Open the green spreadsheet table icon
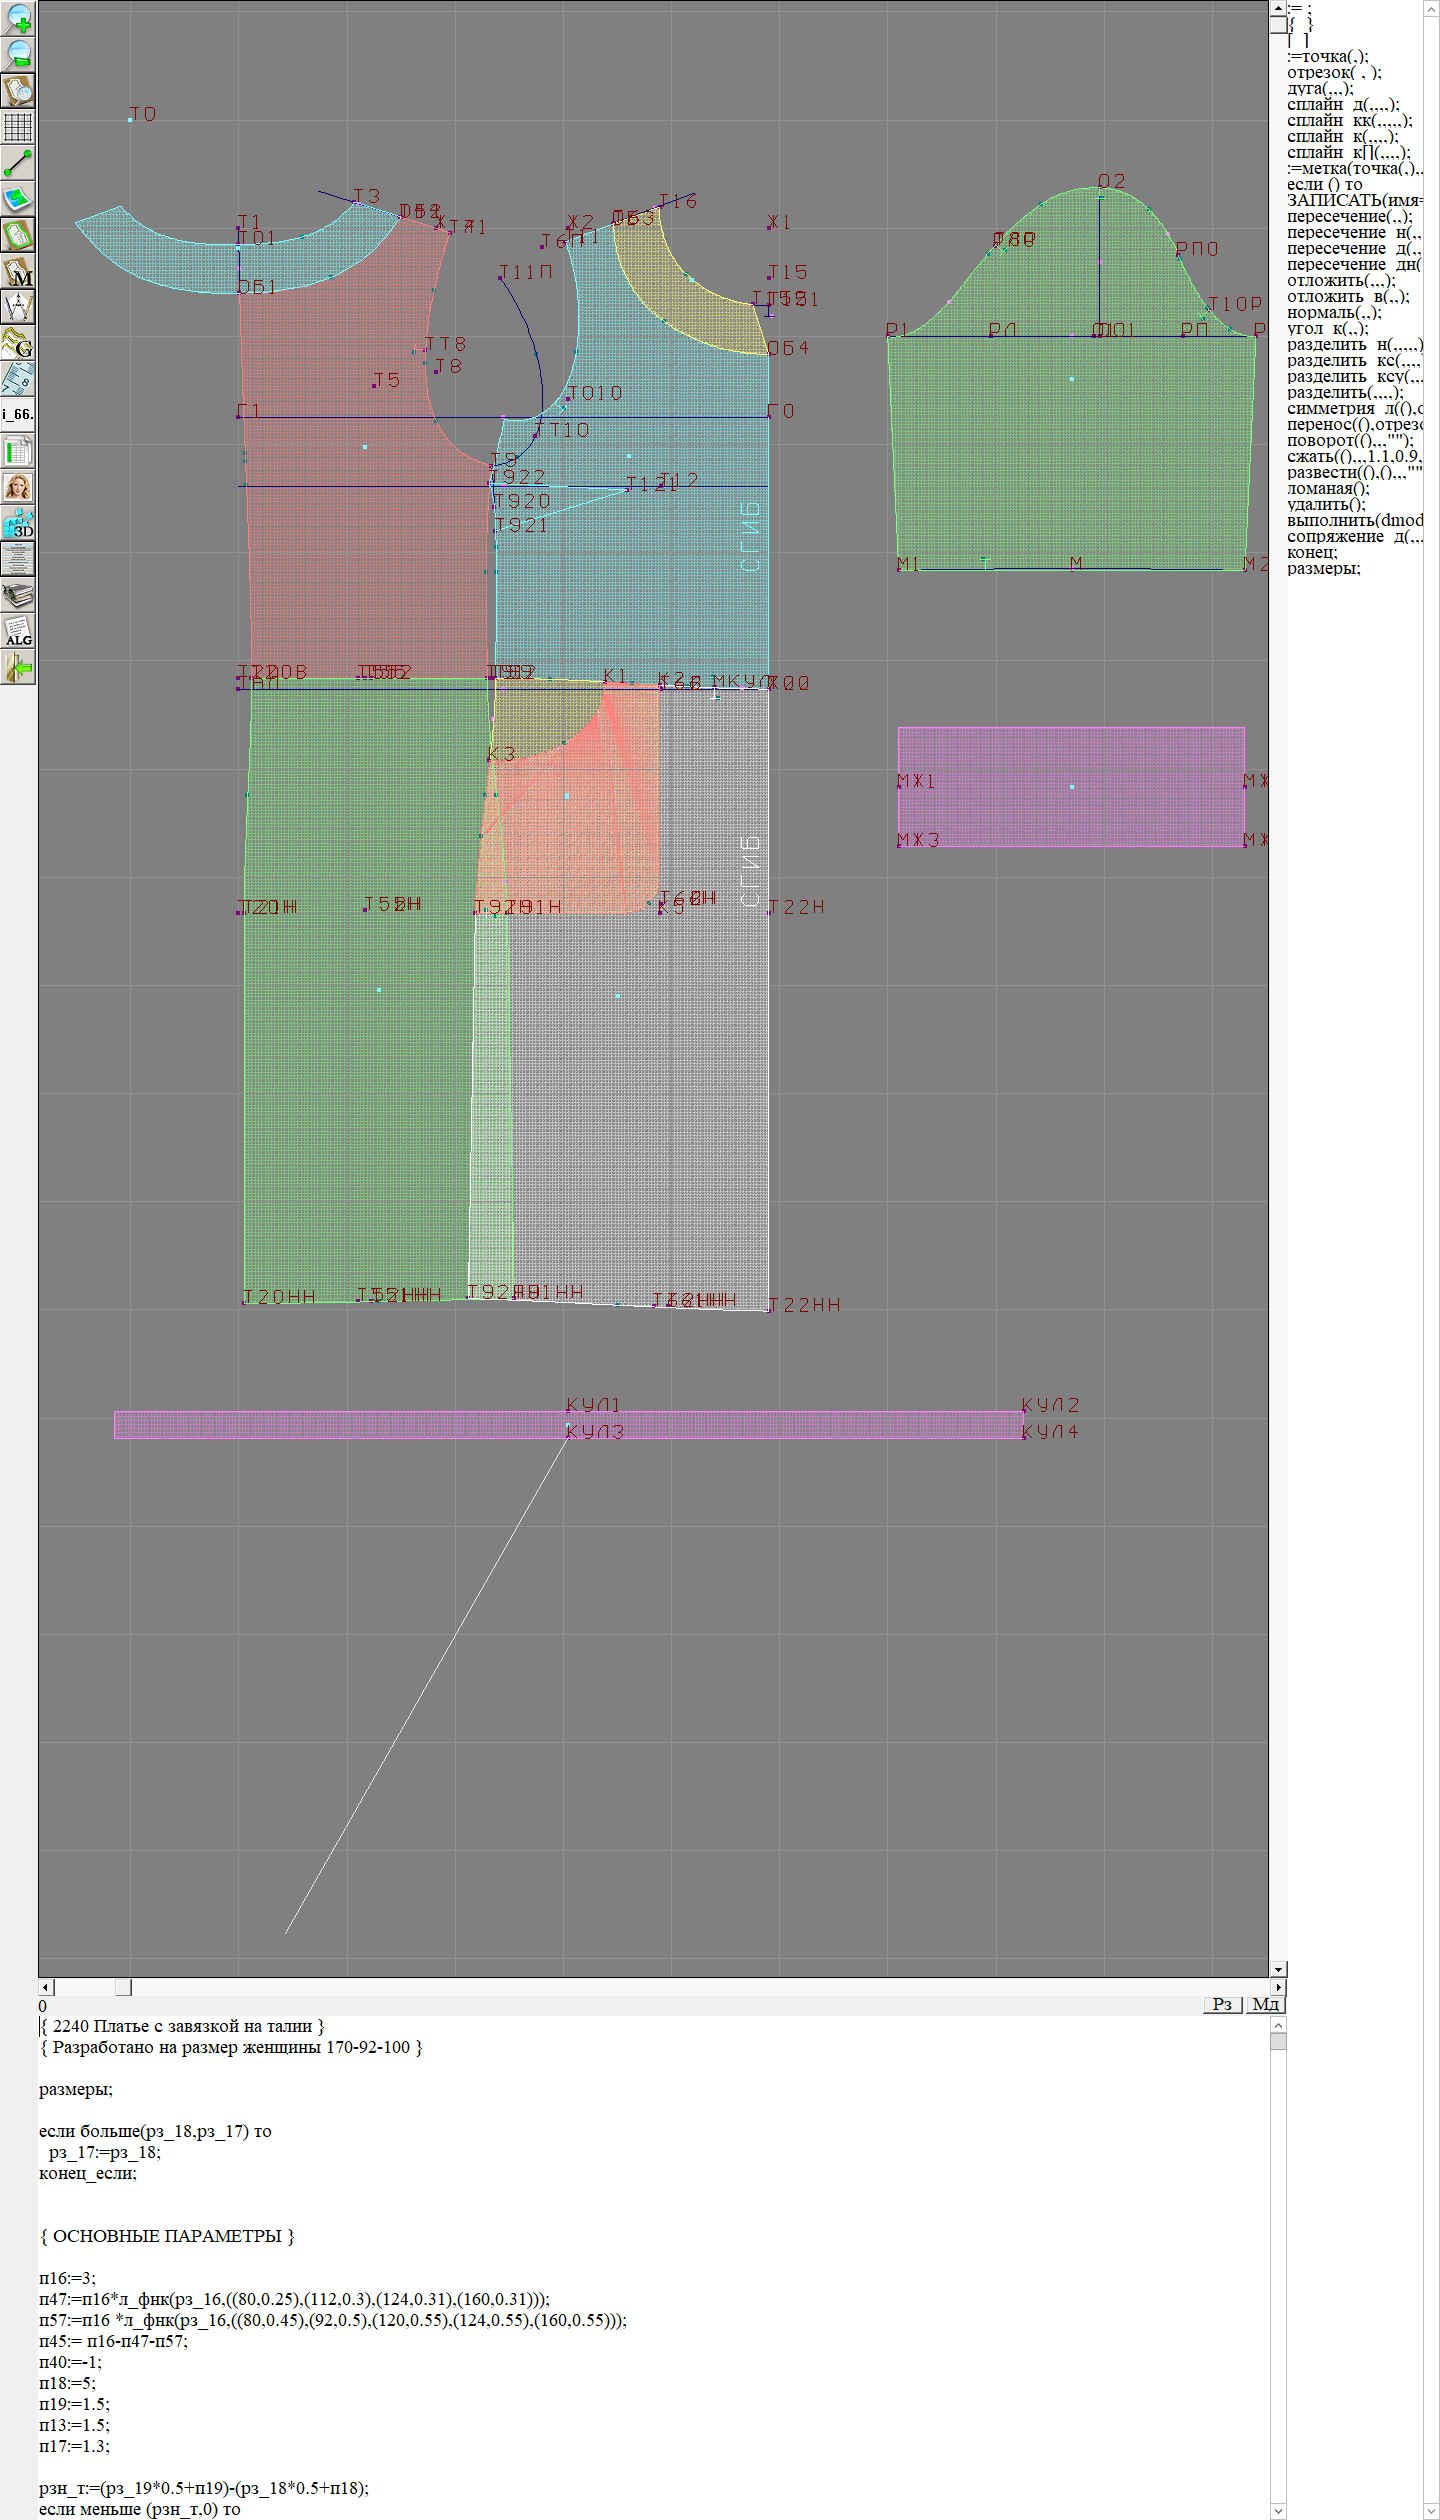1440x2520 pixels. pos(18,451)
